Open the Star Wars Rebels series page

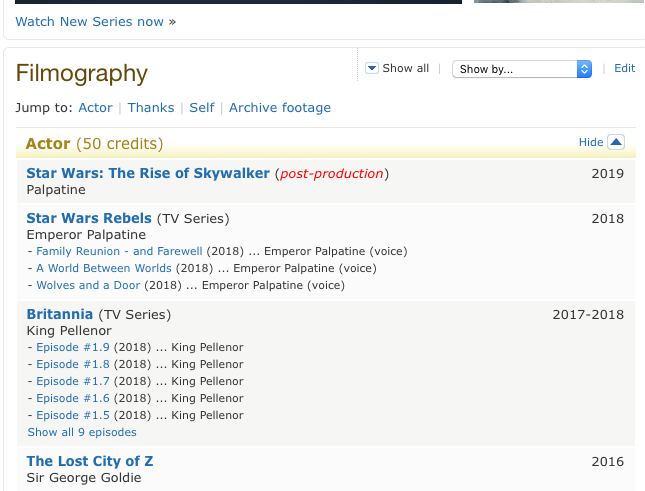point(89,218)
